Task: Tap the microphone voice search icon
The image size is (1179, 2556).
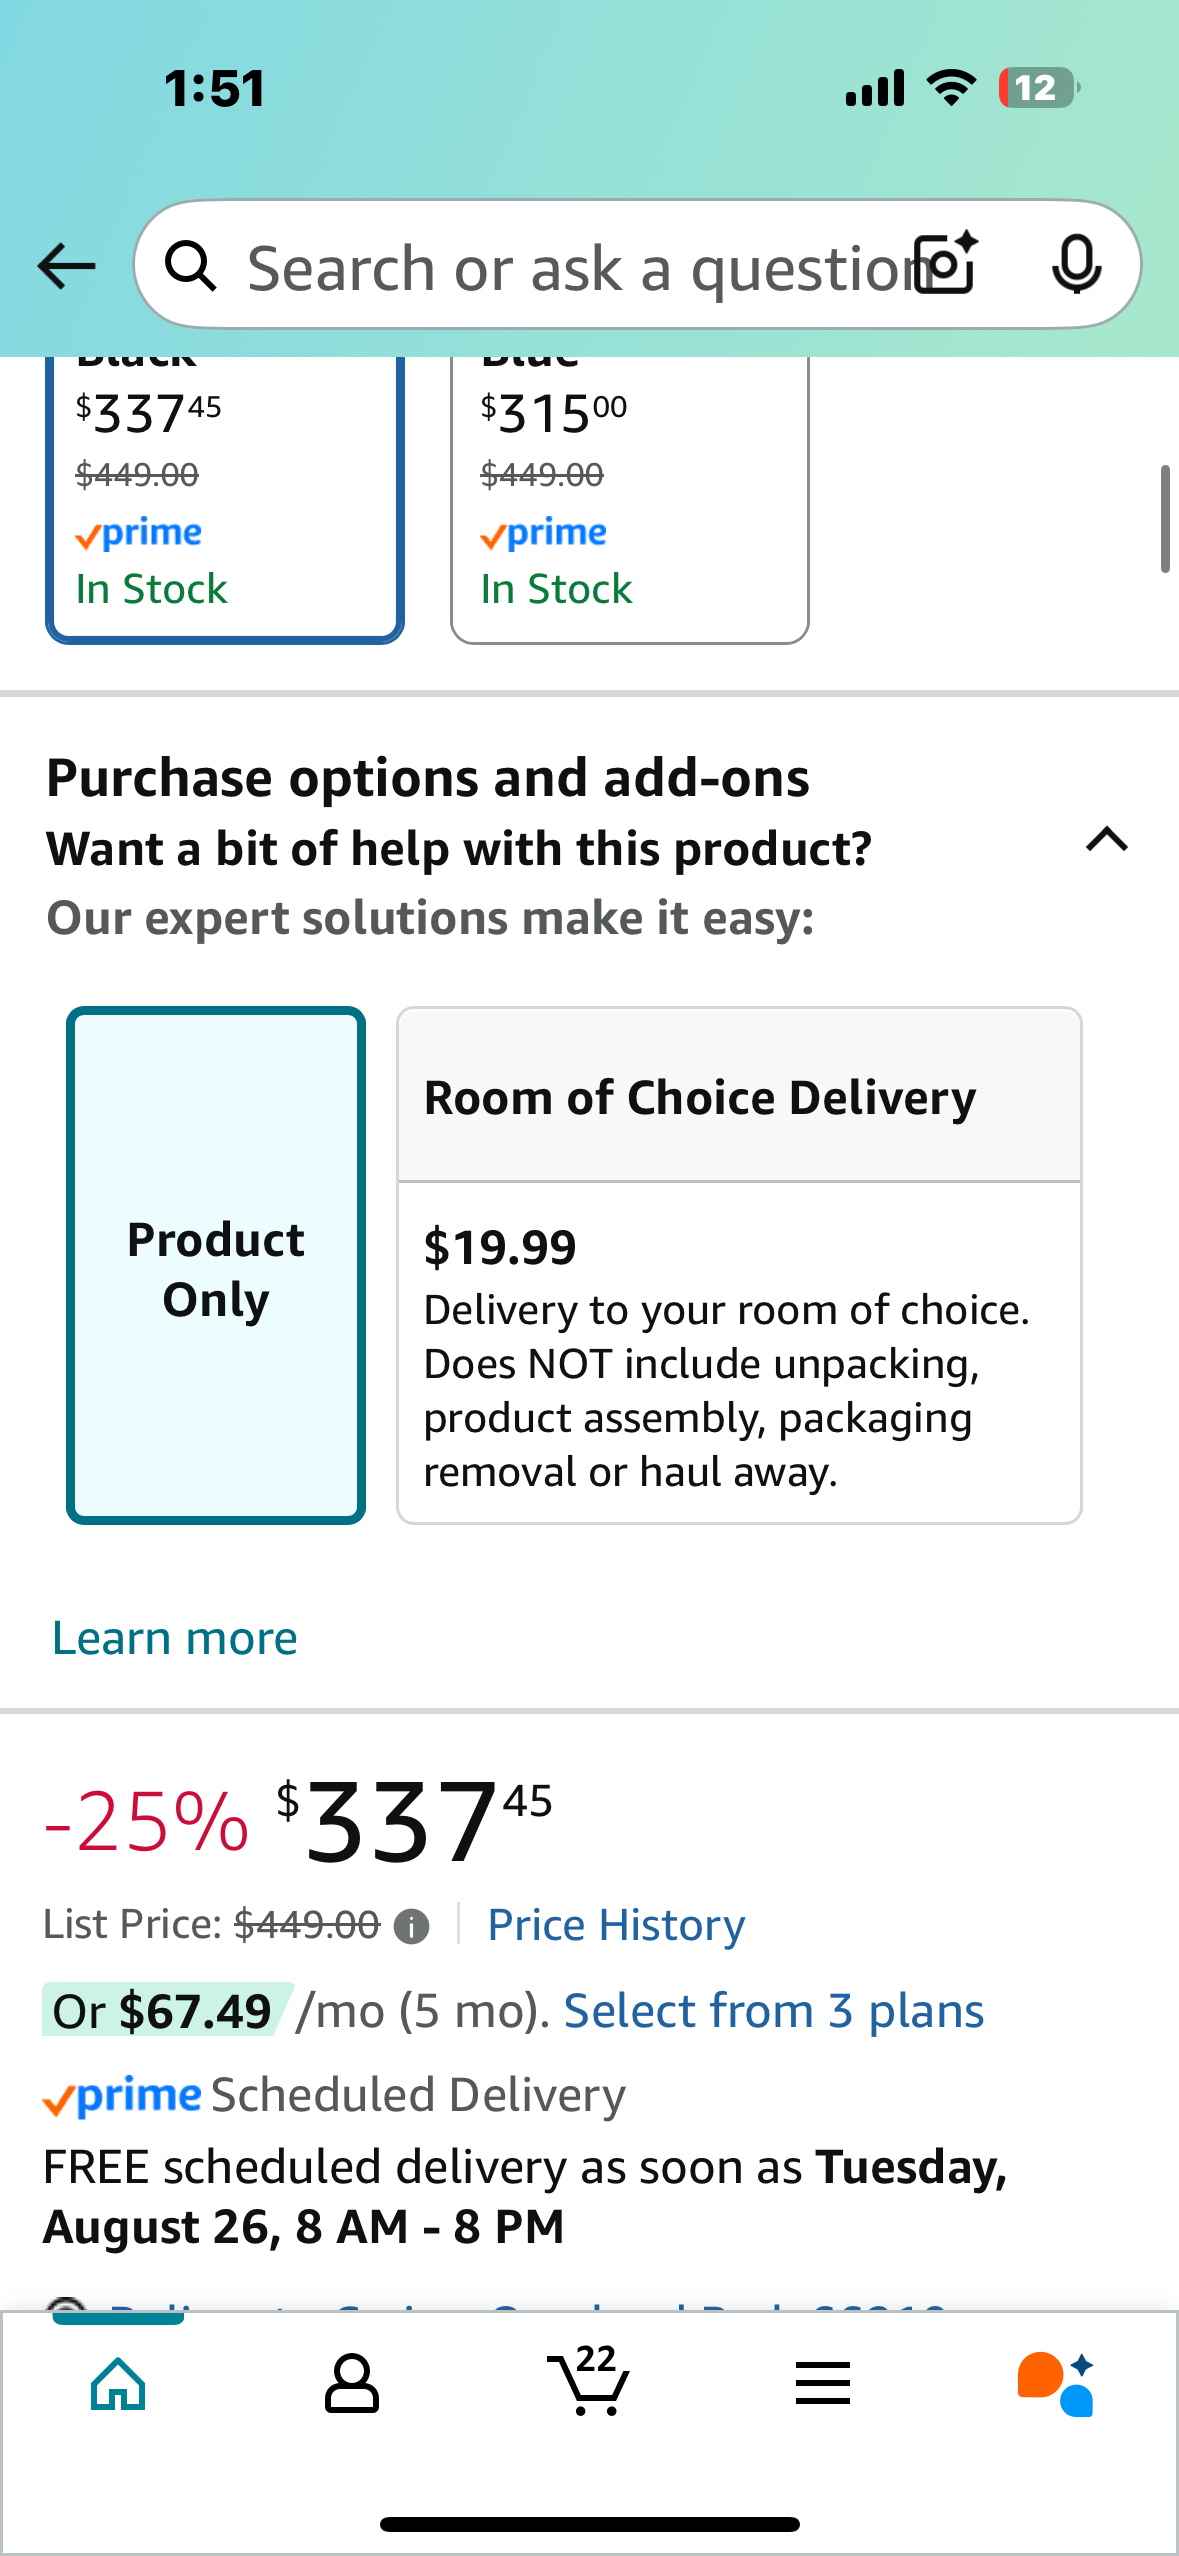Action: (1076, 265)
